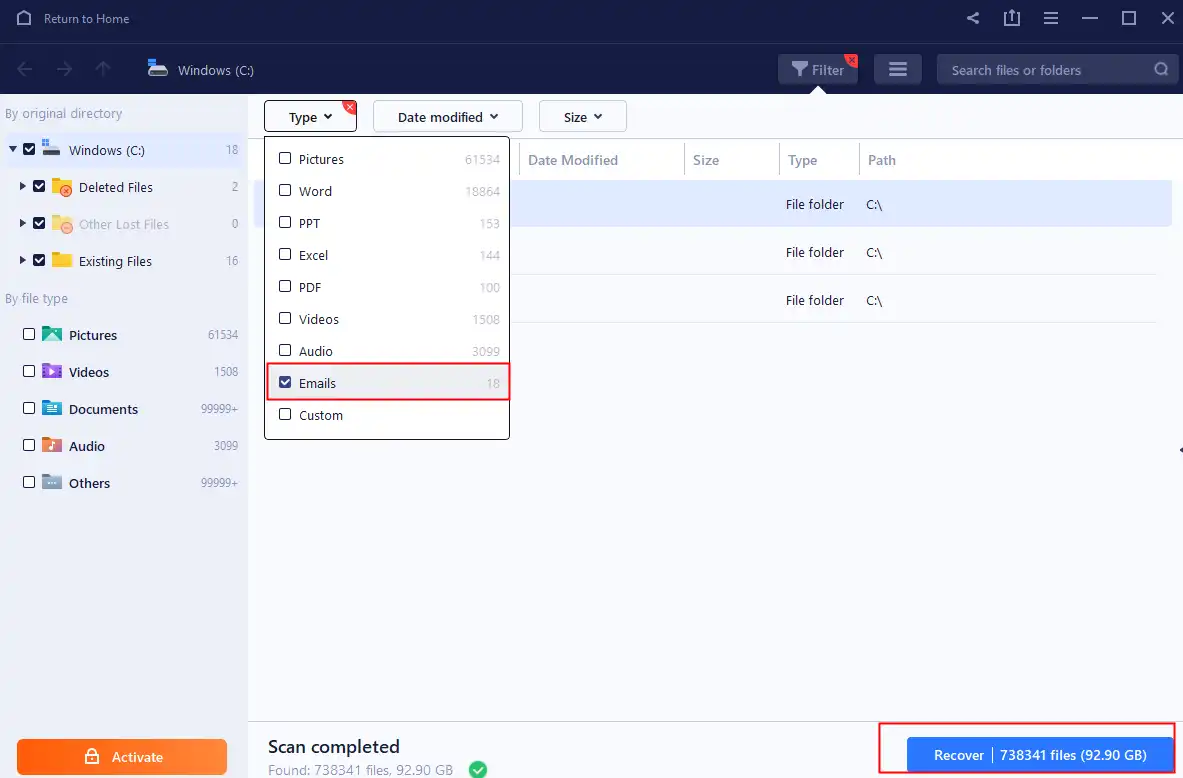Check the Pictures option in Type dropdown
The image size is (1183, 778).
pos(285,158)
